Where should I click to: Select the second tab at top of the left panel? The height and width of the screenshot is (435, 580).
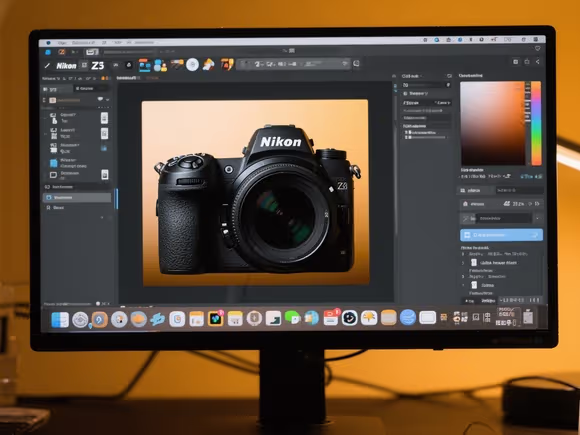click(90, 89)
